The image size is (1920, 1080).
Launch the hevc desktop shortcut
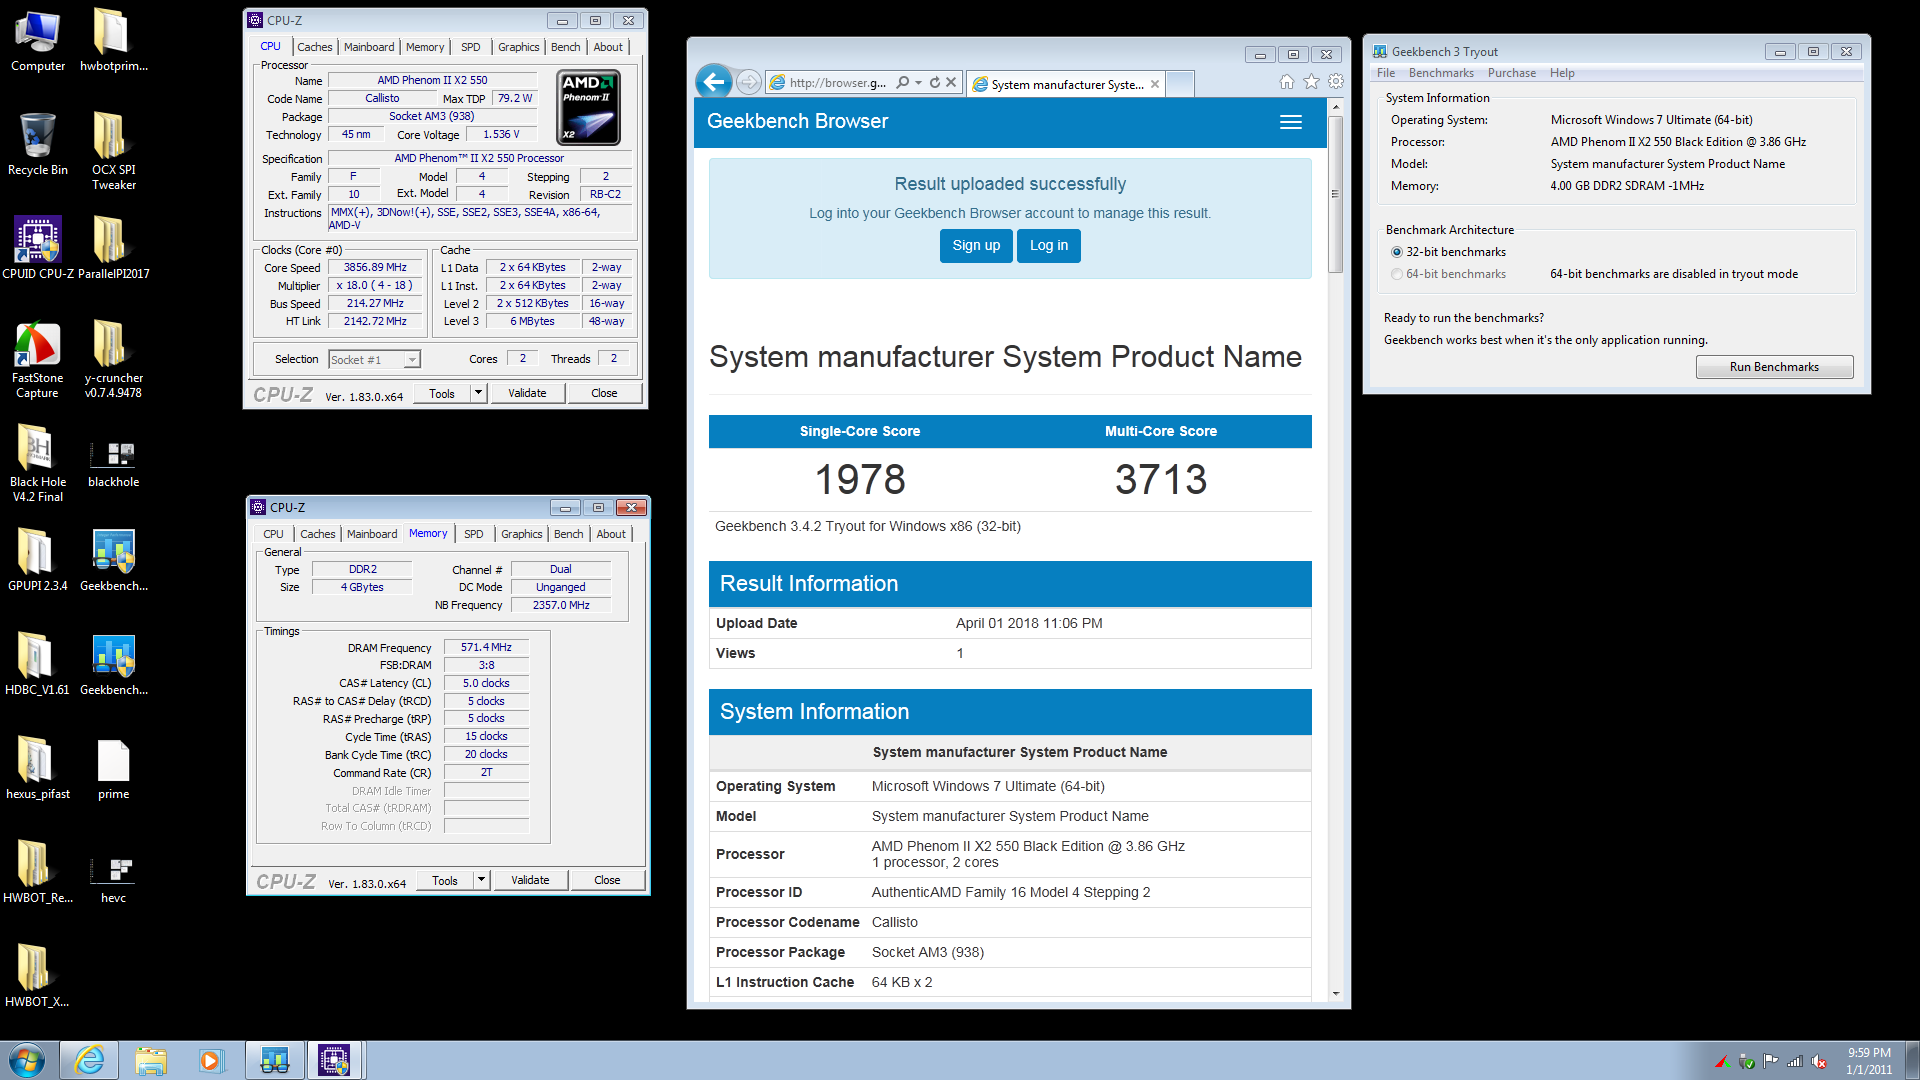click(x=113, y=878)
